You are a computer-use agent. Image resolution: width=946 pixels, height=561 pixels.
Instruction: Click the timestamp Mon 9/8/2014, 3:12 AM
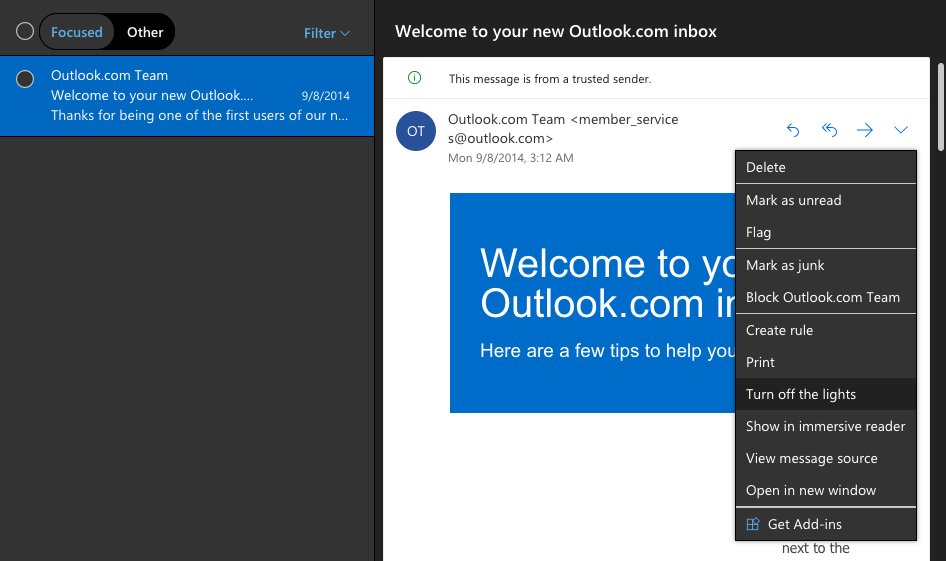click(x=510, y=158)
